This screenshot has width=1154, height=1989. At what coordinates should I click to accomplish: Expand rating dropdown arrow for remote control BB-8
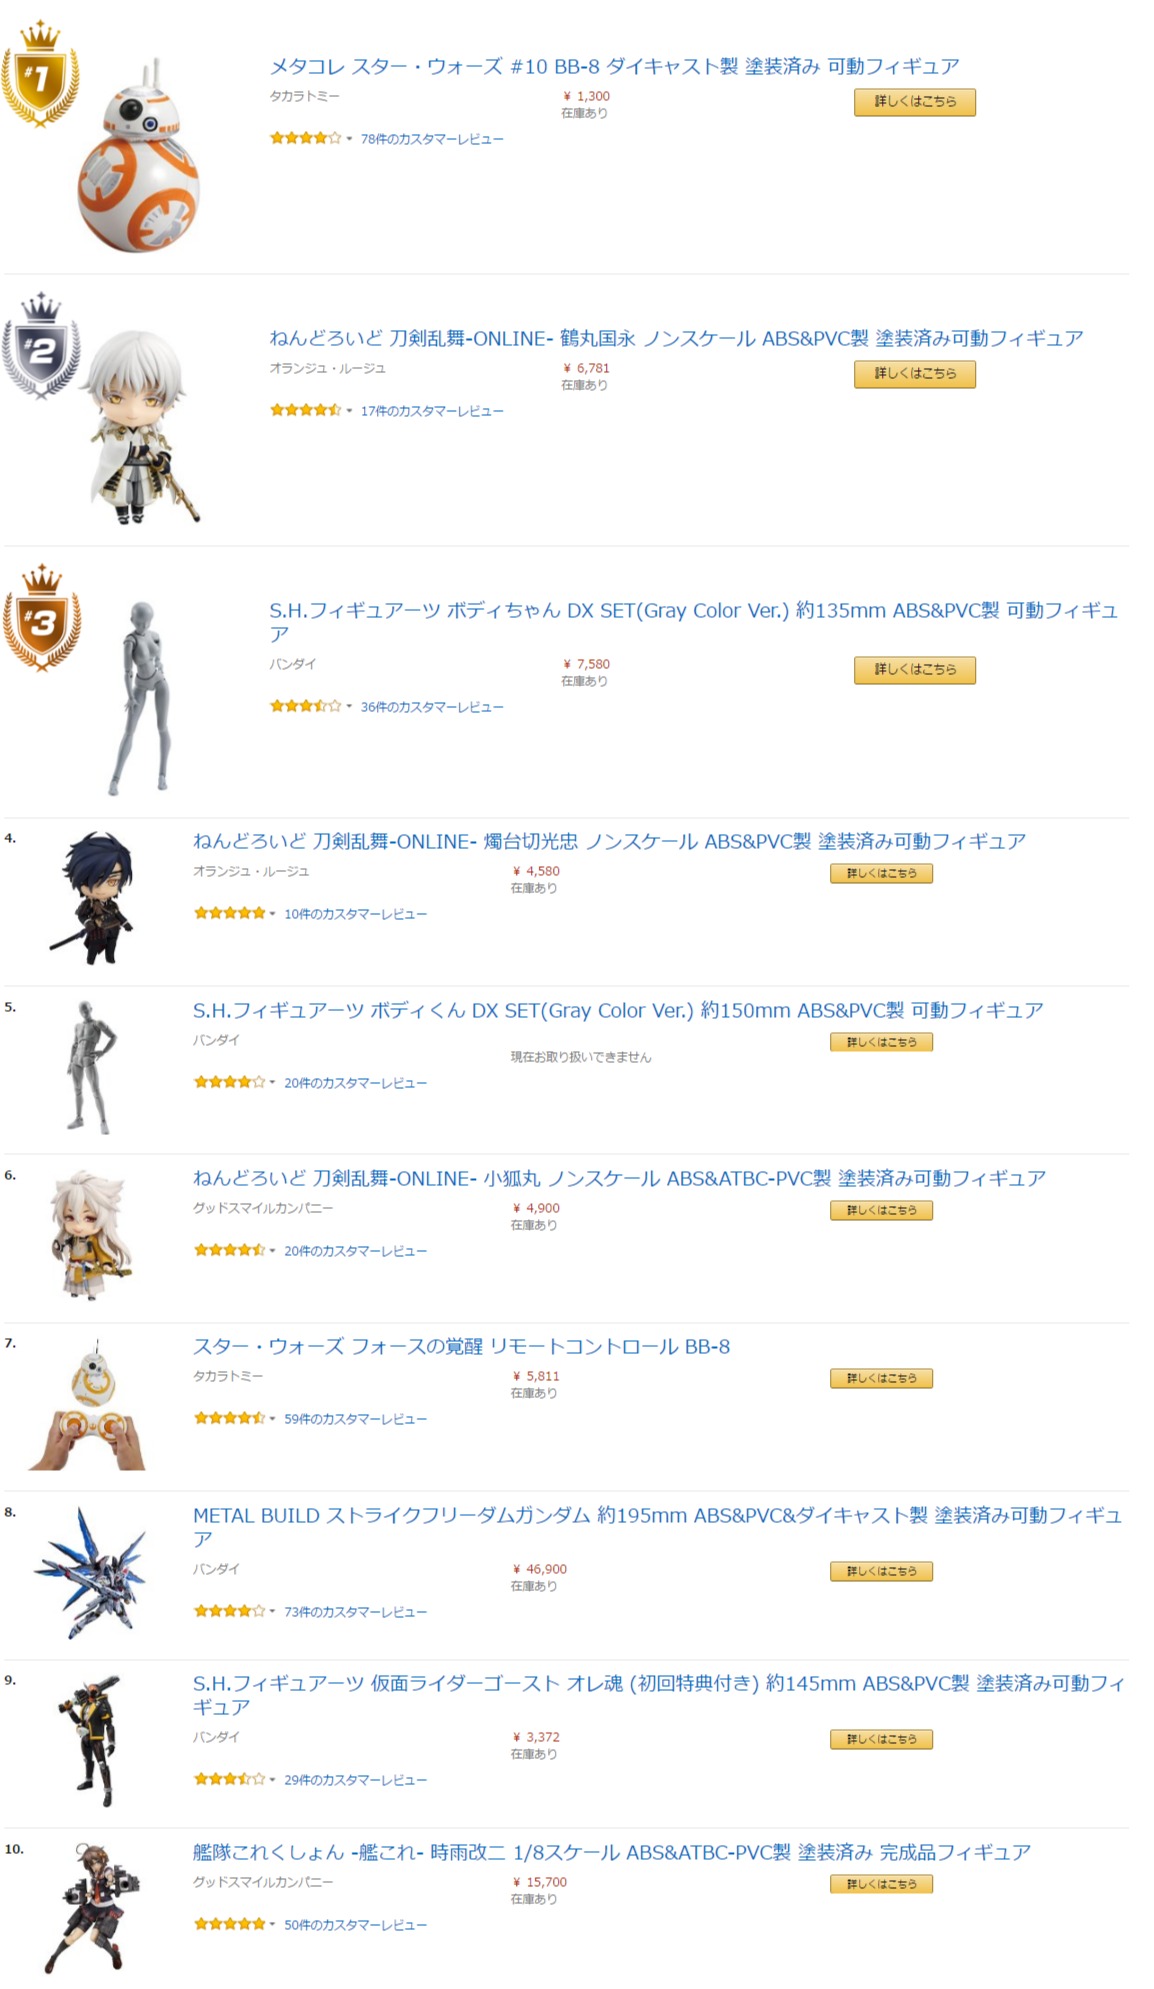272,1418
